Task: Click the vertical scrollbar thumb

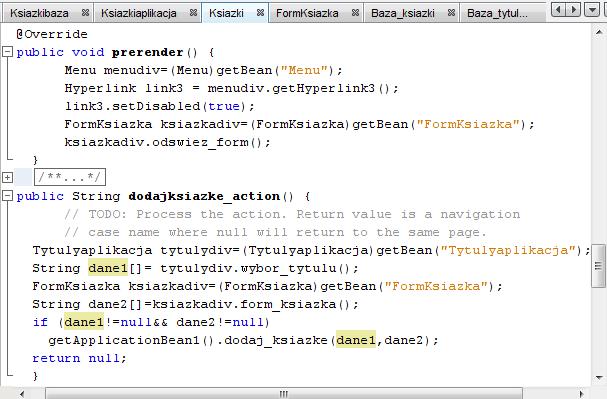Action: (598, 265)
